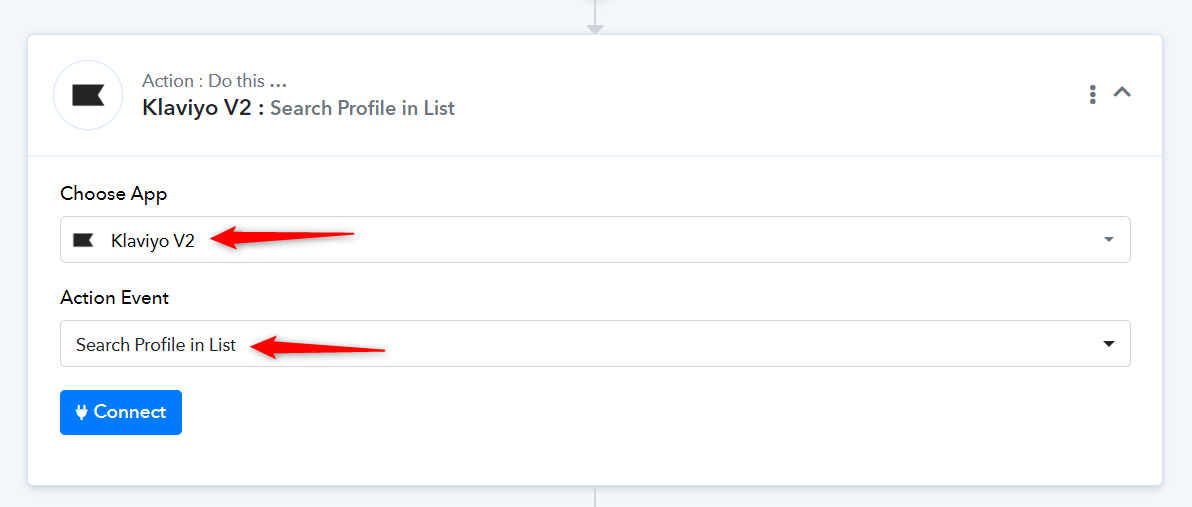Click the plug icon on the Connect button
Viewport: 1192px width, 507px height.
pos(81,412)
